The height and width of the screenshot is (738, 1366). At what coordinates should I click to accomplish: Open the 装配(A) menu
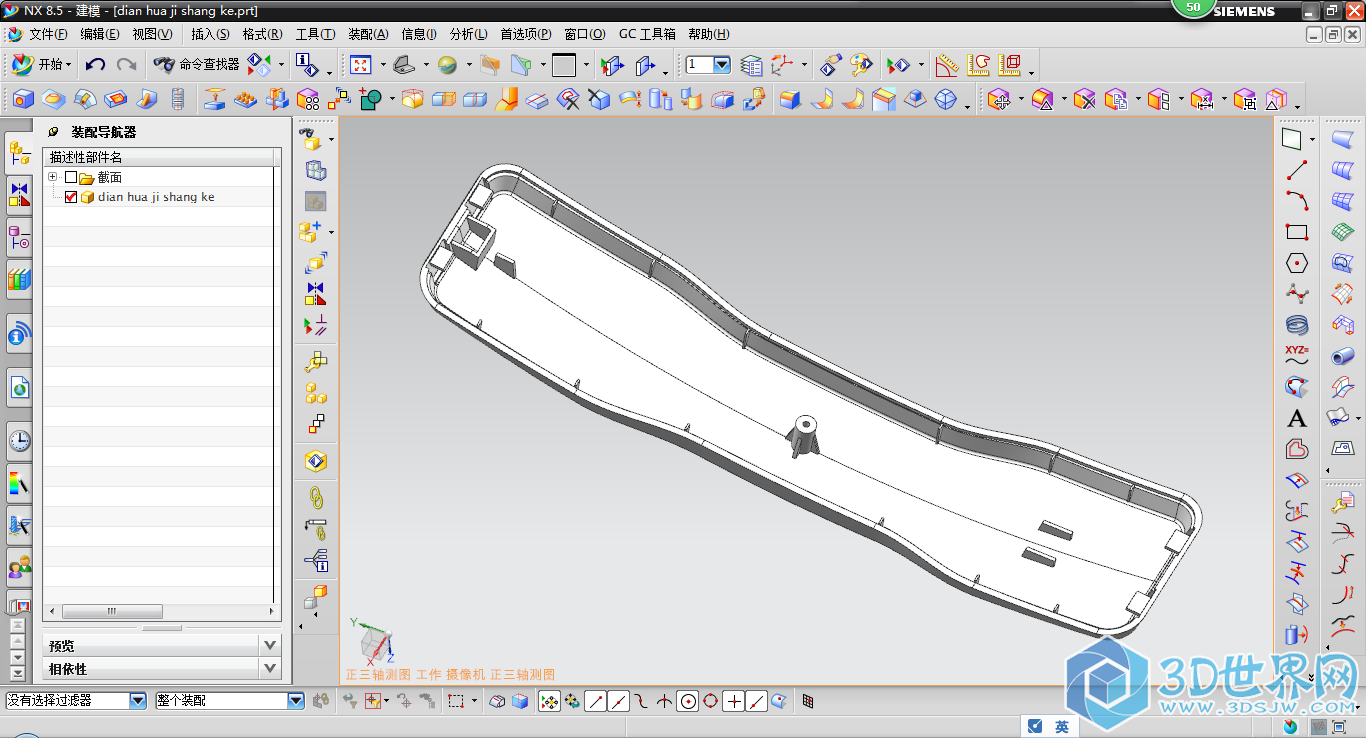[x=368, y=34]
